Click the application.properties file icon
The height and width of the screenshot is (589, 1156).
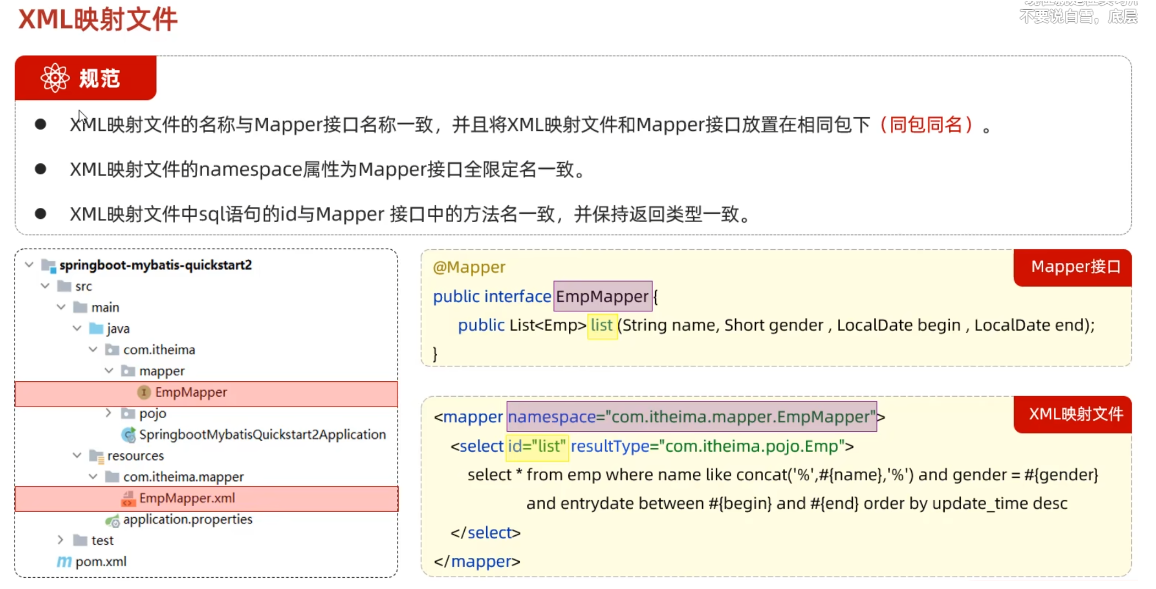pyautogui.click(x=112, y=520)
